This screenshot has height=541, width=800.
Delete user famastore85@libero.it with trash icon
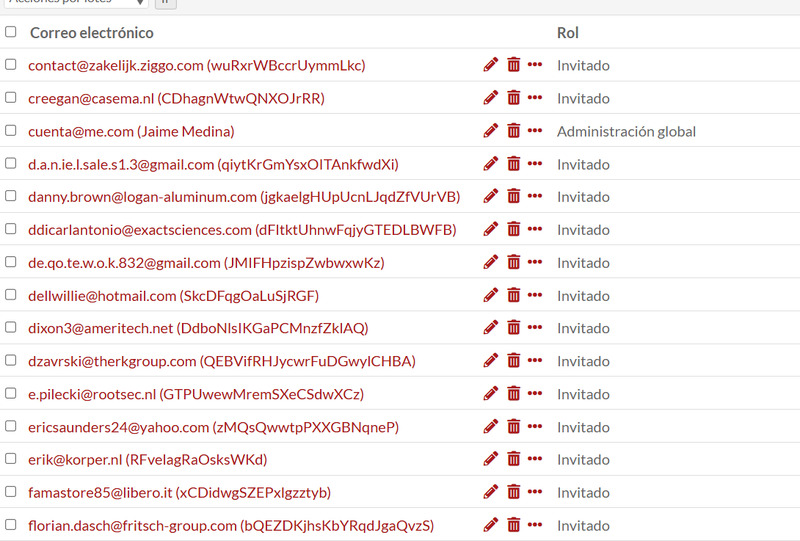[514, 491]
